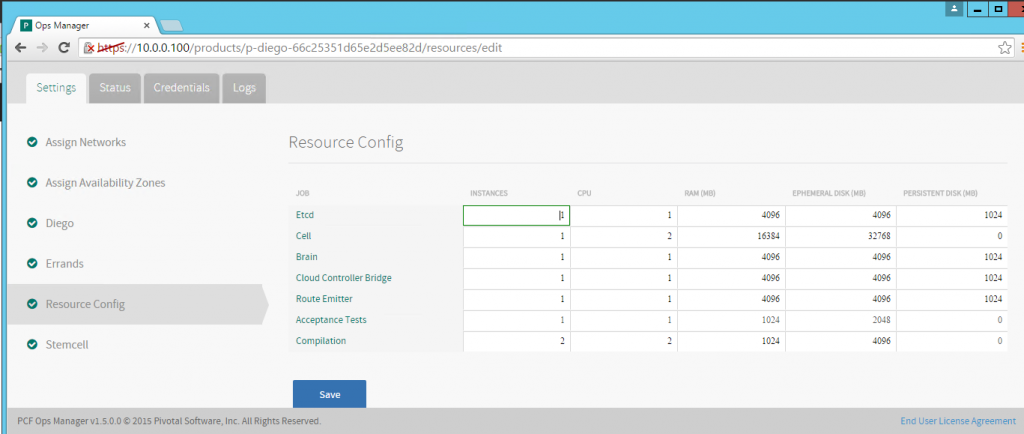
Task: Click the Stemcell green checkmark icon
Action: click(x=31, y=345)
